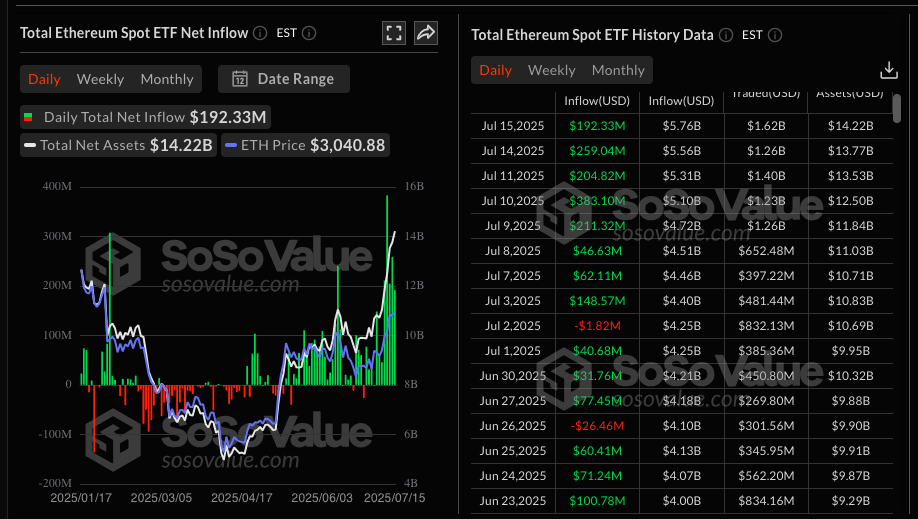The height and width of the screenshot is (519, 918).
Task: Click EST timezone label in history panel
Action: pyautogui.click(x=752, y=35)
